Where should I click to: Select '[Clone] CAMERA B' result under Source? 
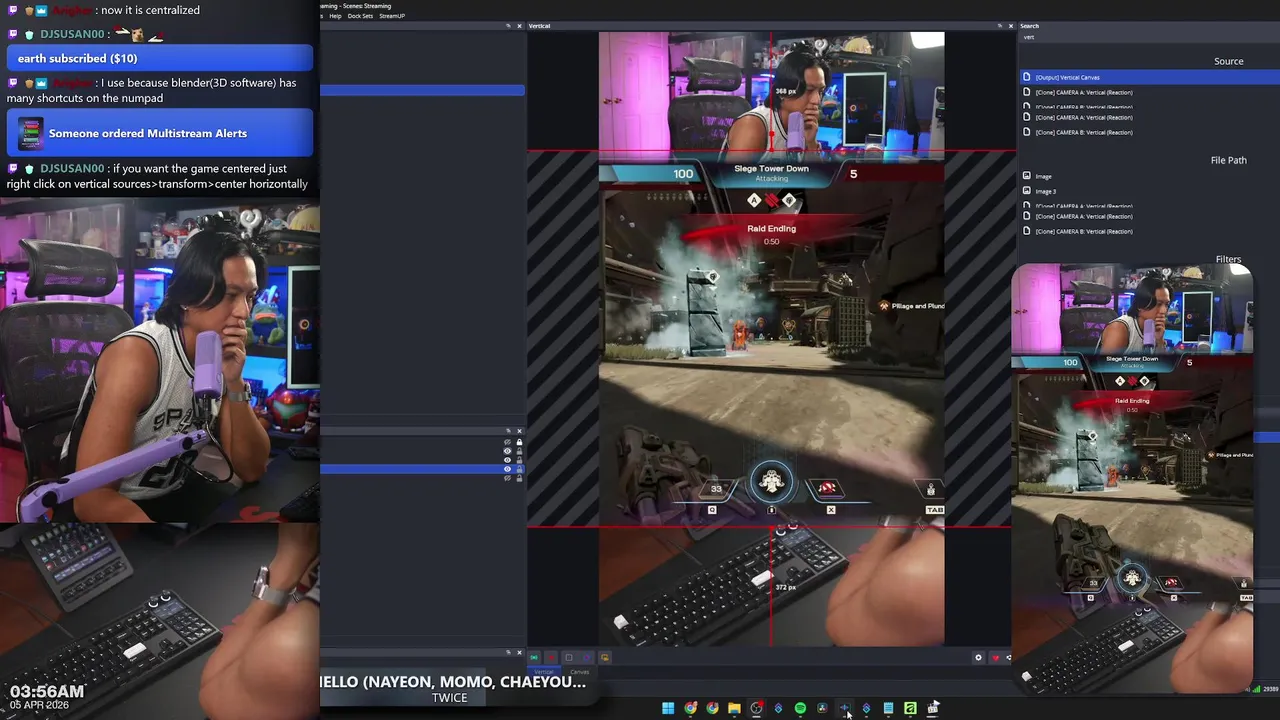click(x=1084, y=132)
